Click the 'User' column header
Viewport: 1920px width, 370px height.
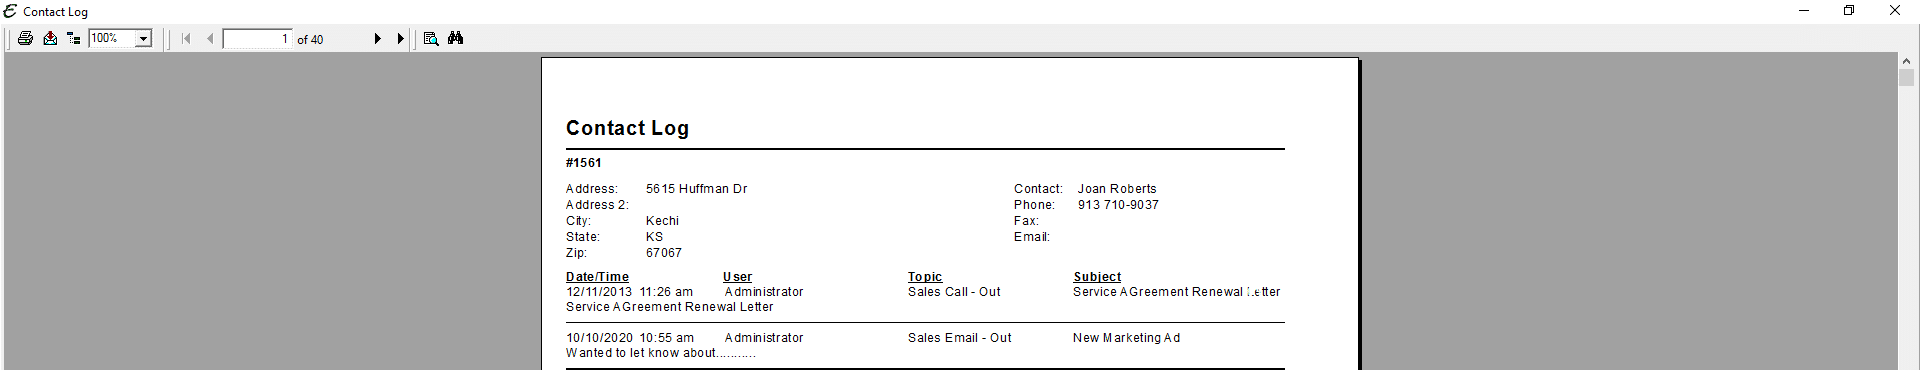[x=737, y=277]
